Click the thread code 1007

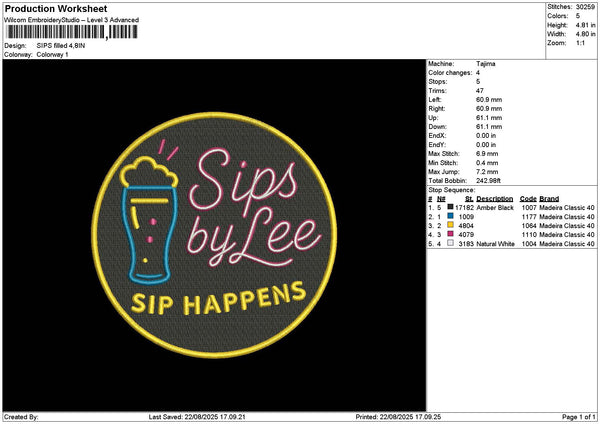click(x=529, y=208)
